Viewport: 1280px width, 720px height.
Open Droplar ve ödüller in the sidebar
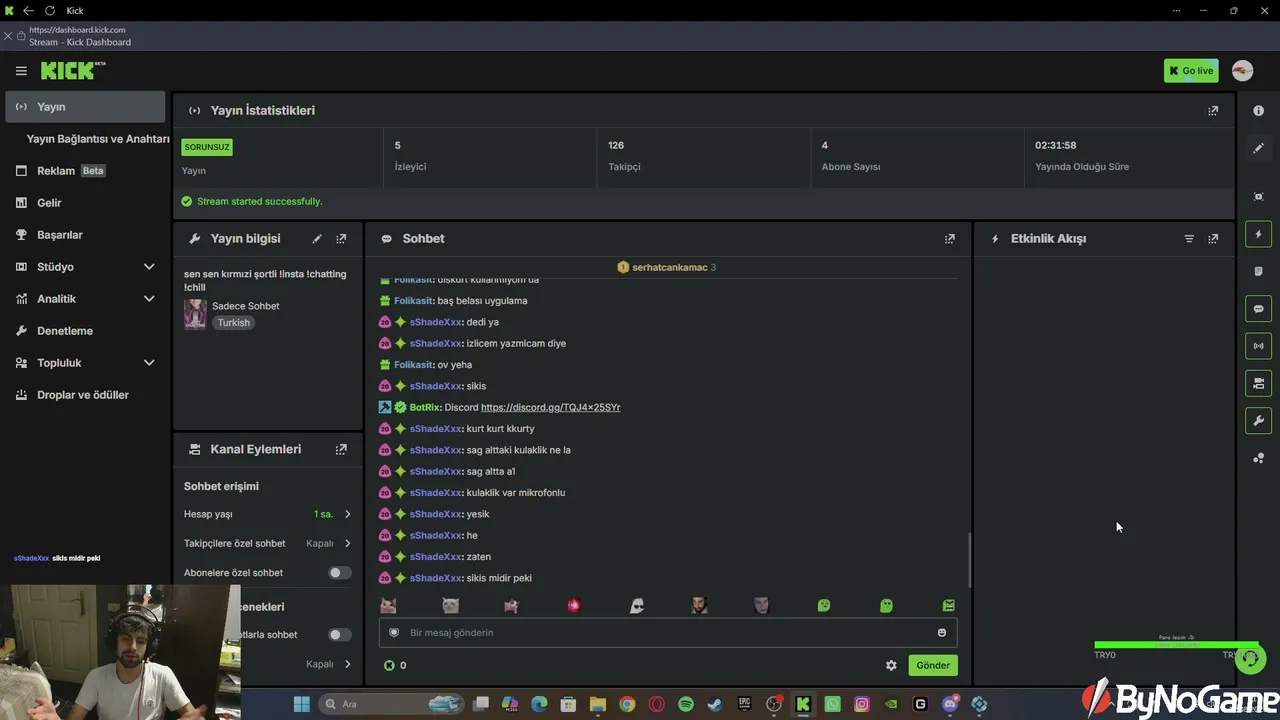click(85, 395)
